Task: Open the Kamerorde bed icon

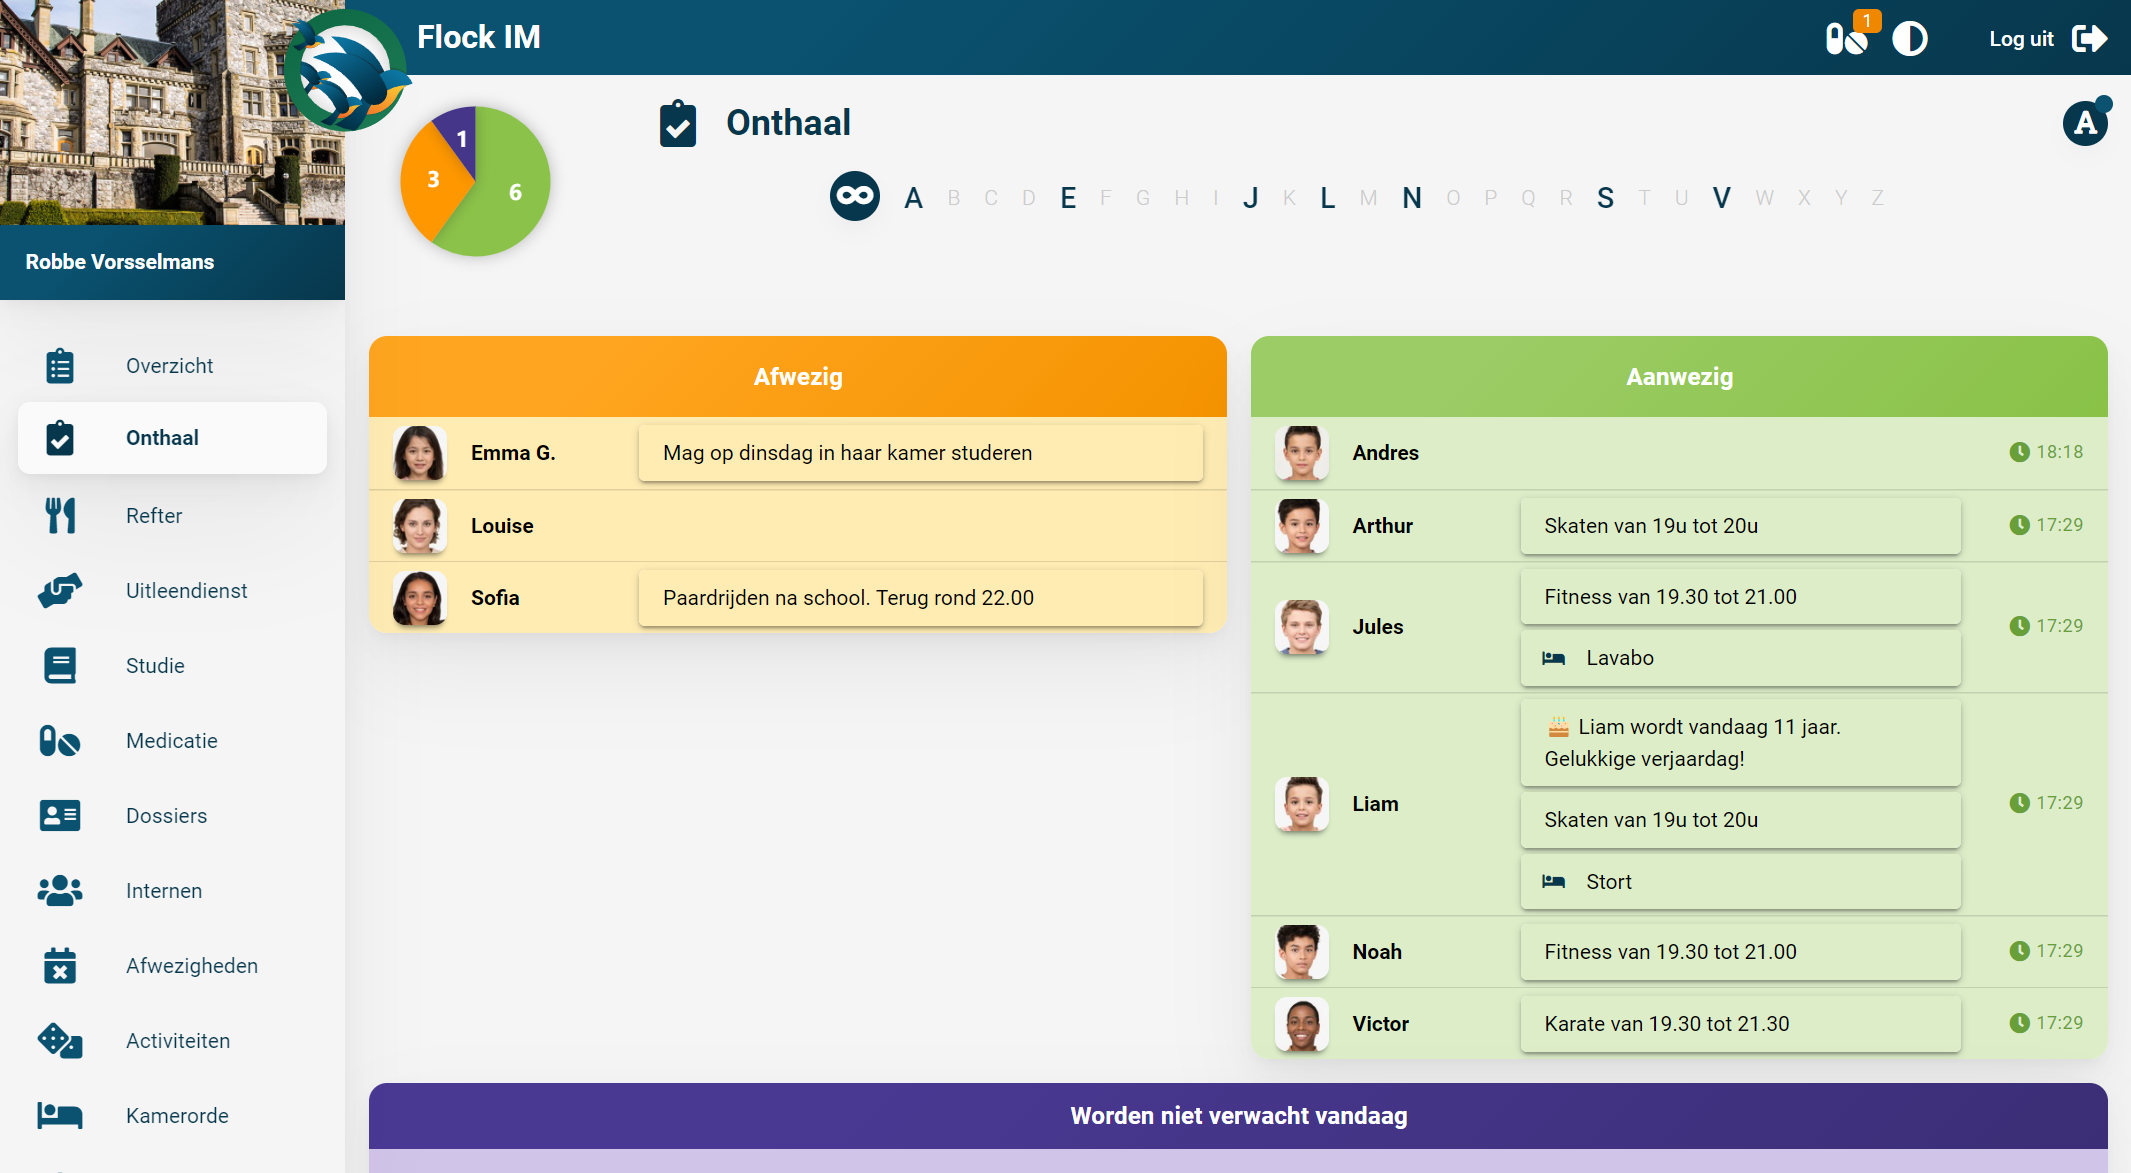Action: [x=60, y=1116]
